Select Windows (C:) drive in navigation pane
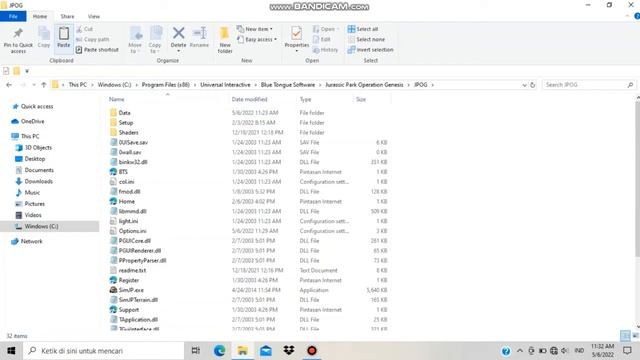 [41, 226]
